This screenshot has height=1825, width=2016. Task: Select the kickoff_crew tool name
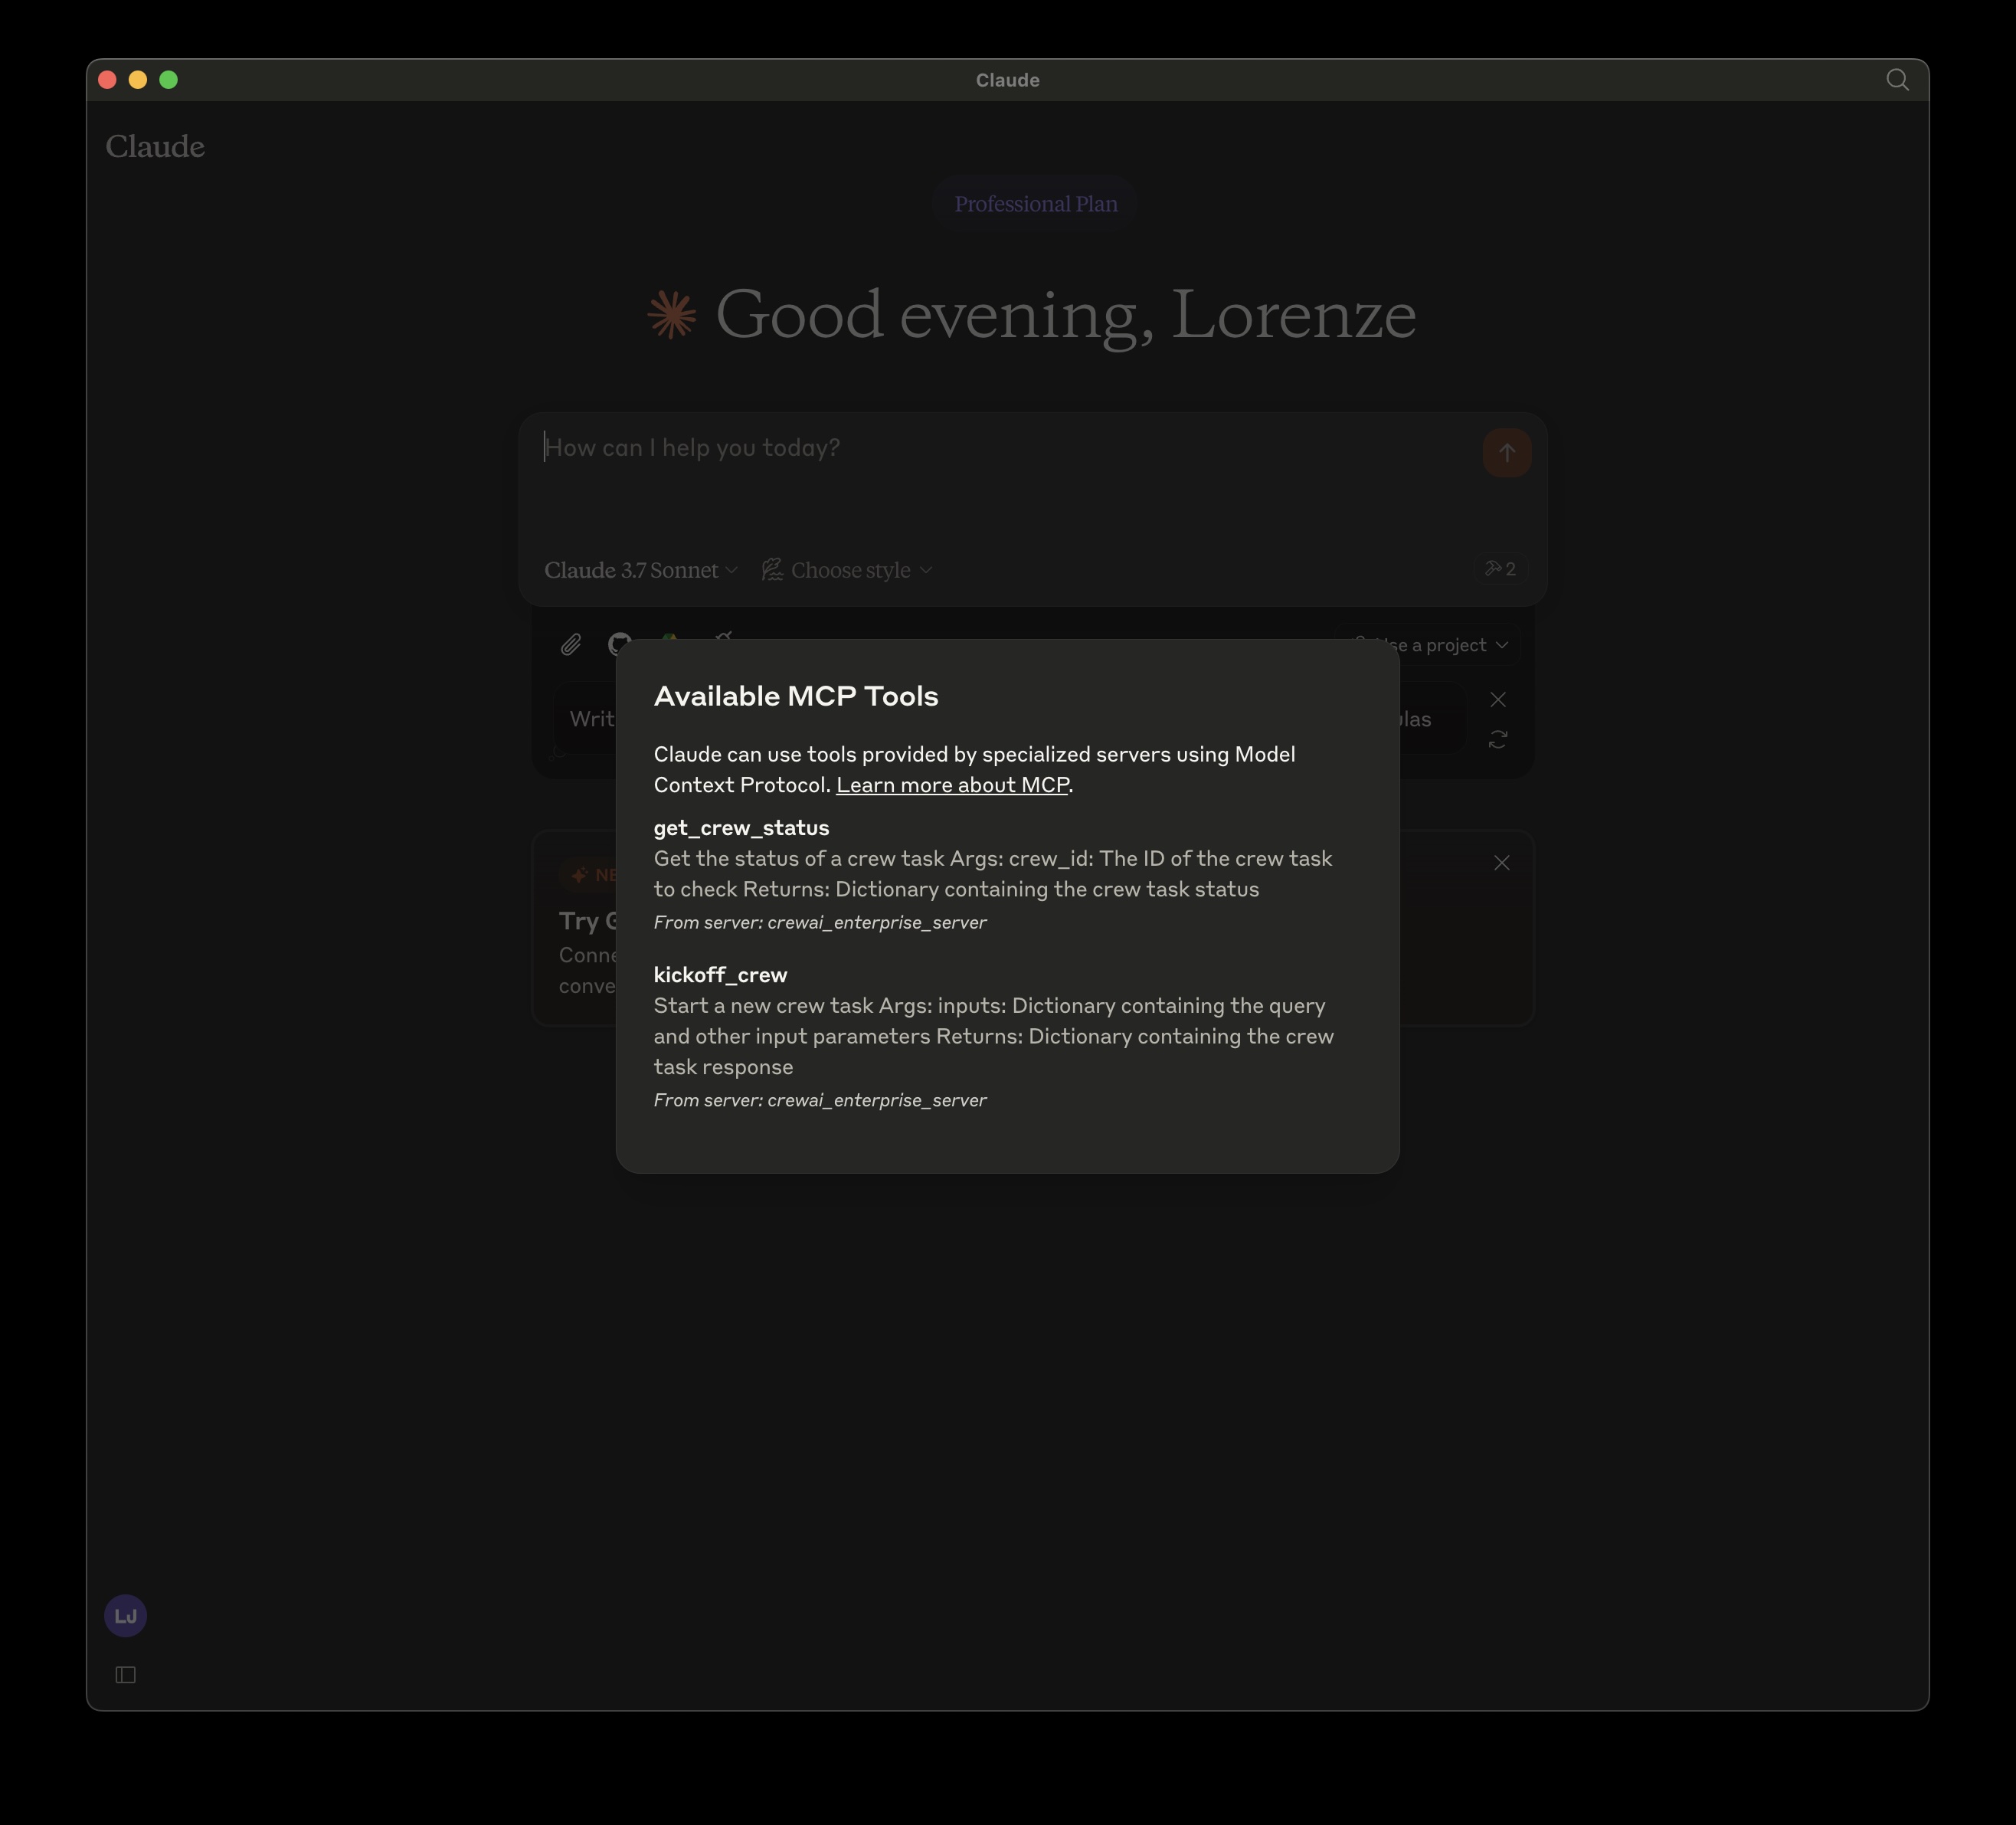pyautogui.click(x=720, y=975)
